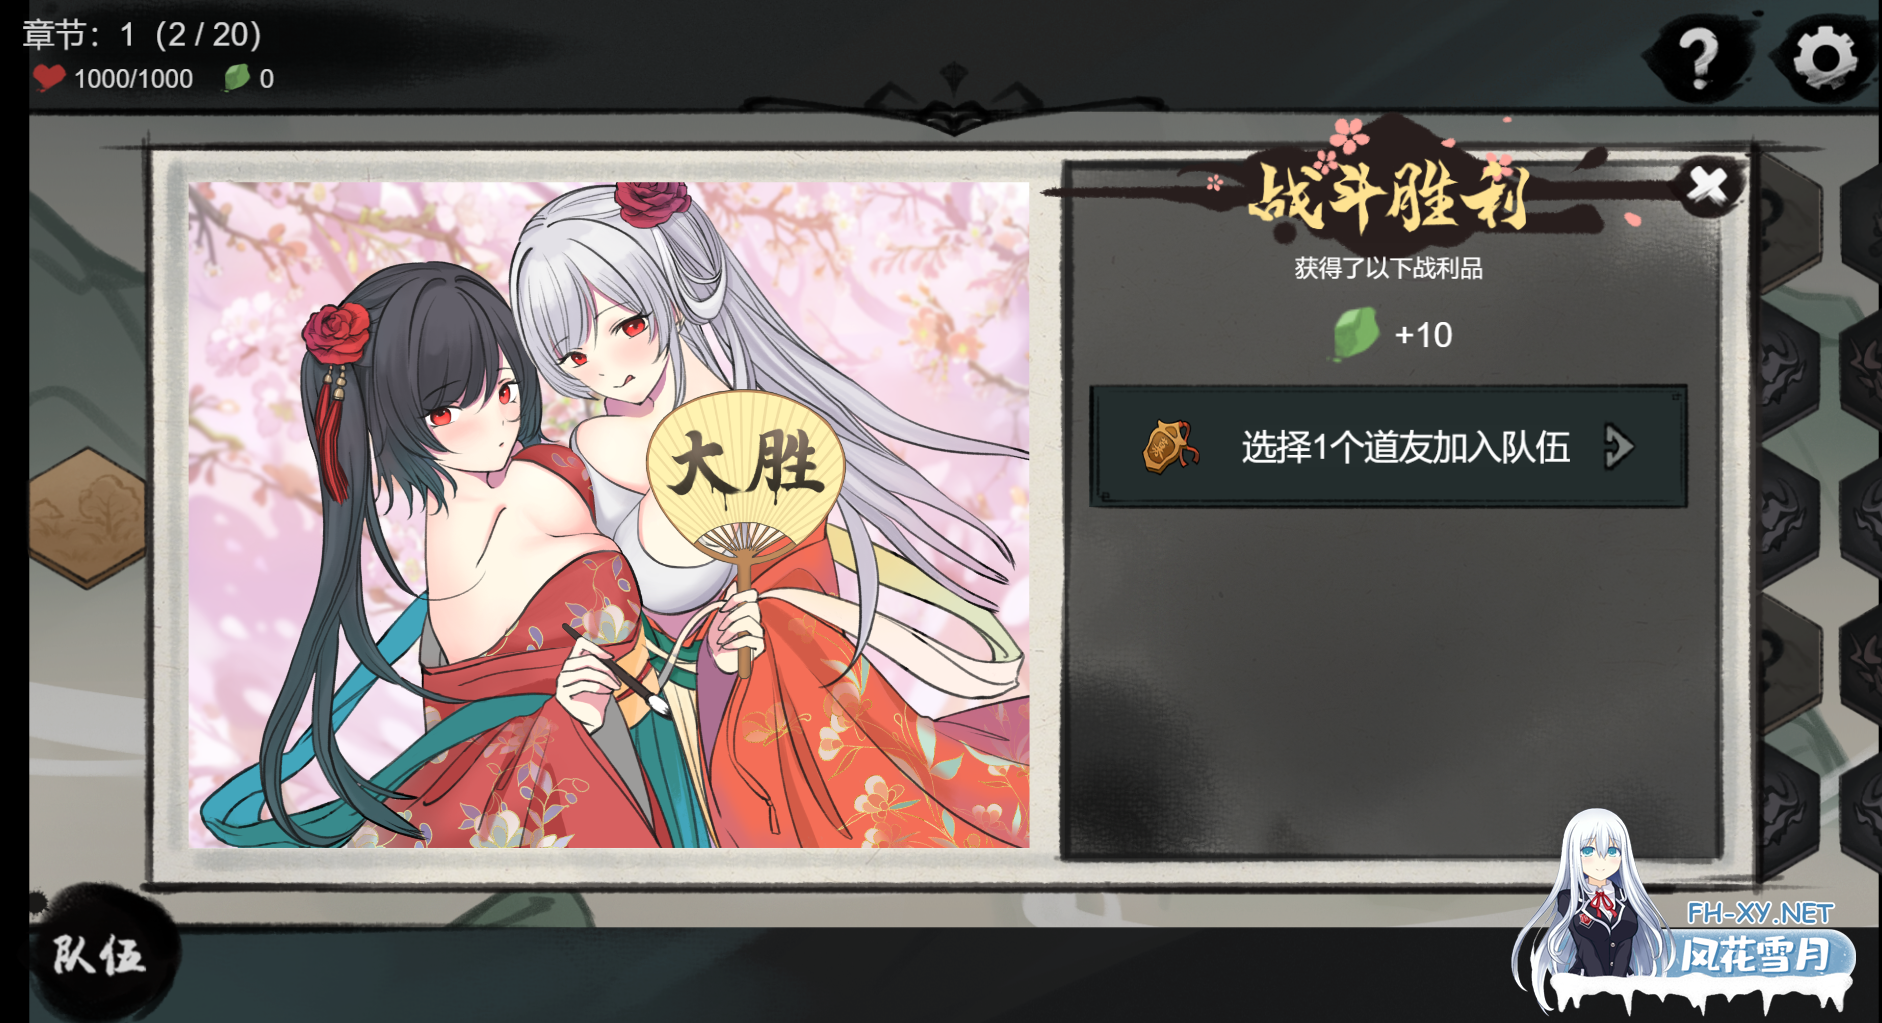Open the 队伍 team button
This screenshot has width=1882, height=1023.
point(98,955)
